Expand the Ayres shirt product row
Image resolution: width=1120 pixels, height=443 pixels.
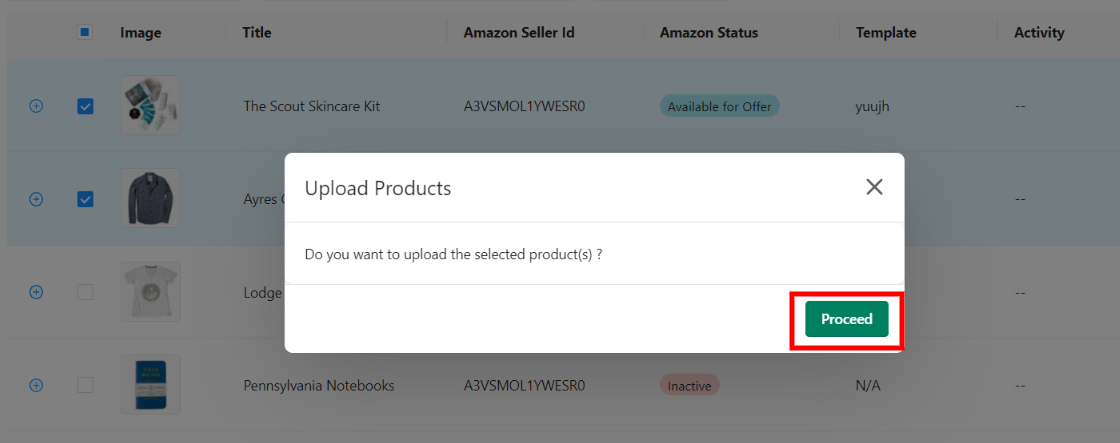(36, 199)
